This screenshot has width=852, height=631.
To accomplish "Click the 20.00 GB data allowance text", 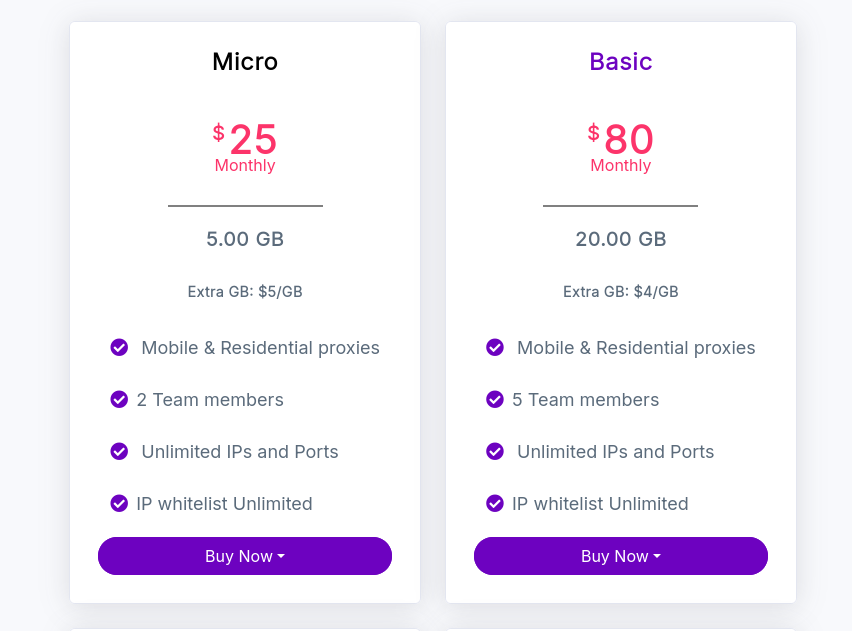I will click(621, 239).
